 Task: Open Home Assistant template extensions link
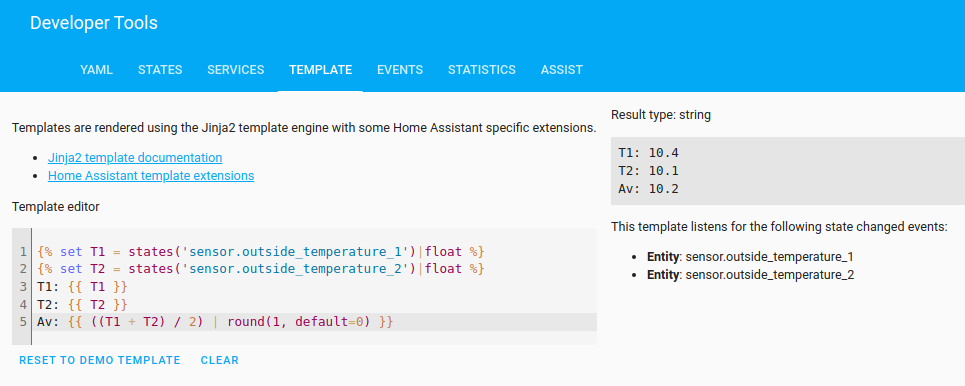pos(151,175)
